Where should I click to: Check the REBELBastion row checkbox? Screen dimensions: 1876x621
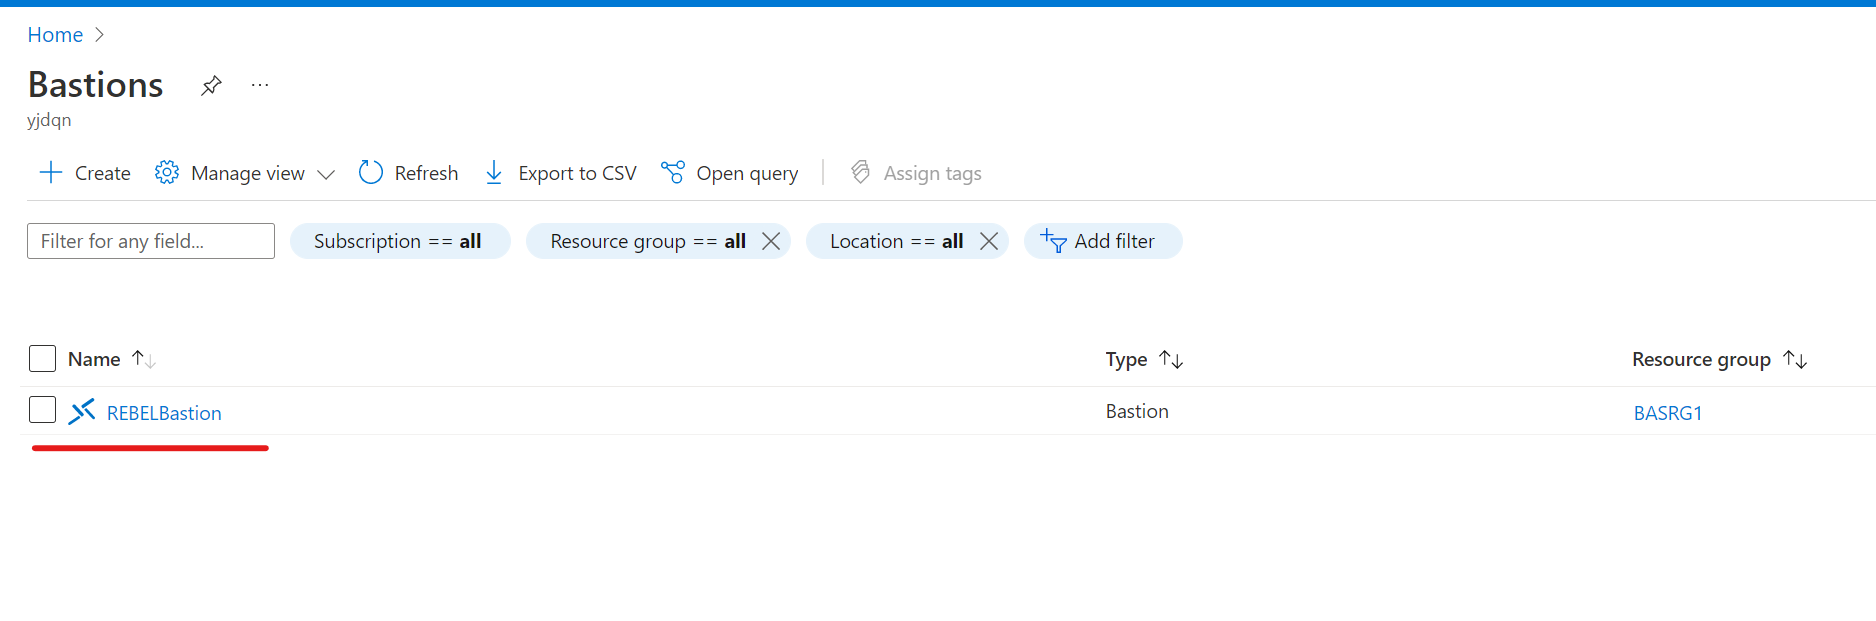click(x=42, y=410)
